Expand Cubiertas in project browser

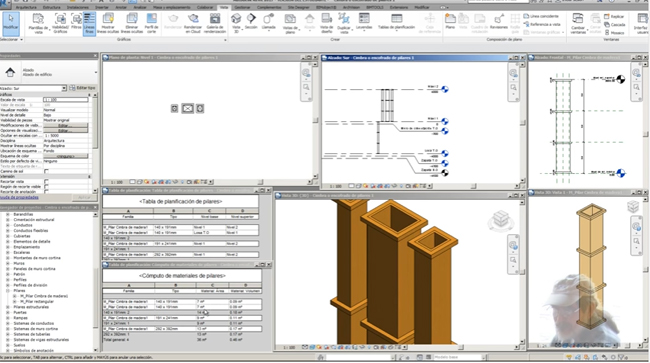pos(7,236)
